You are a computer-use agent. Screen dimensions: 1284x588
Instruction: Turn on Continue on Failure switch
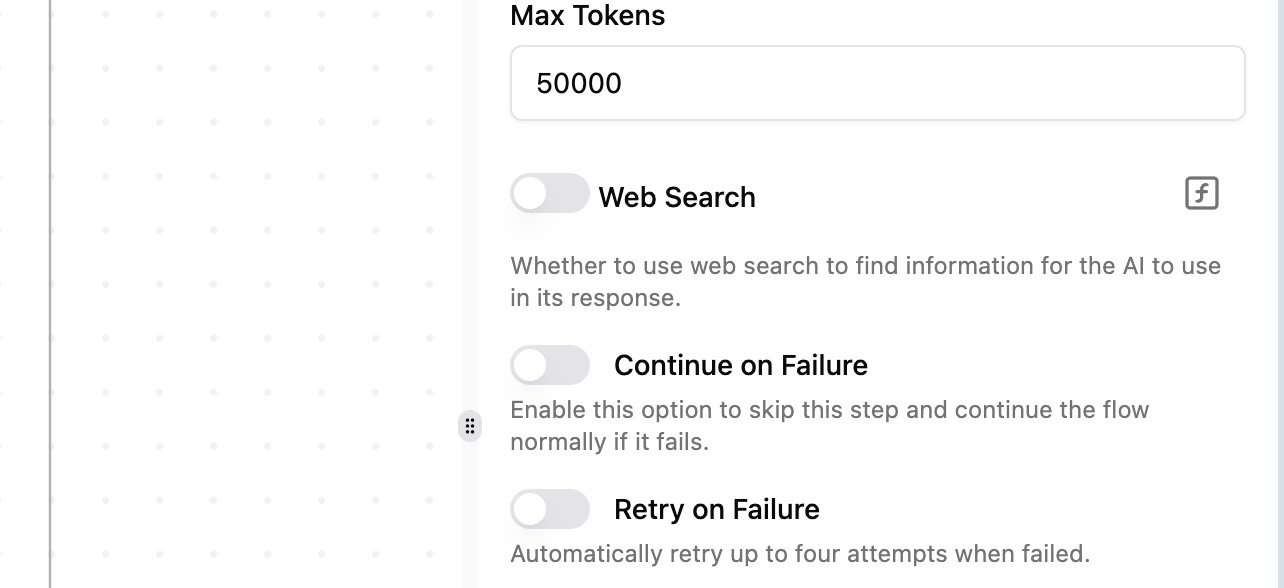[x=549, y=365]
